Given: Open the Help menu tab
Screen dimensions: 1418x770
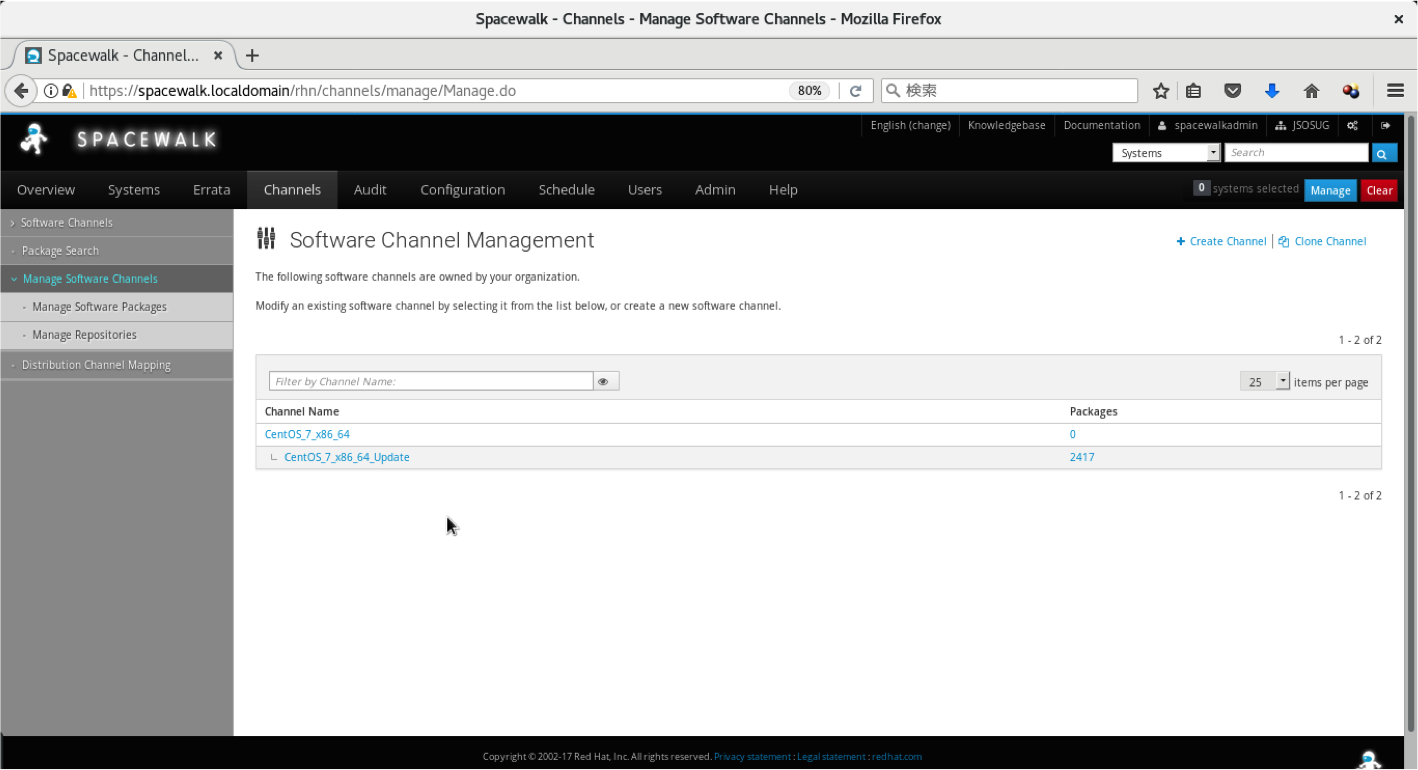Looking at the screenshot, I should tap(783, 190).
